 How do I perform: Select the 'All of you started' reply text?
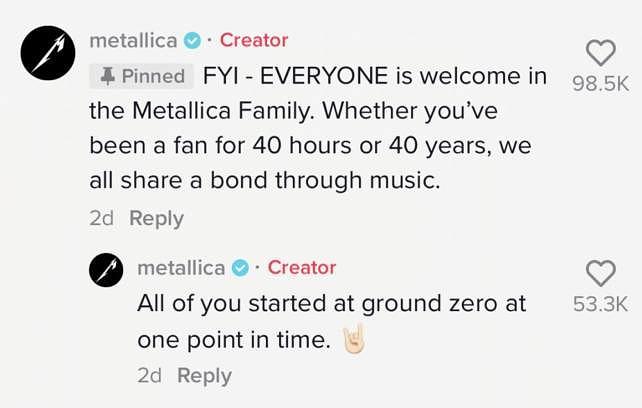(x=331, y=304)
